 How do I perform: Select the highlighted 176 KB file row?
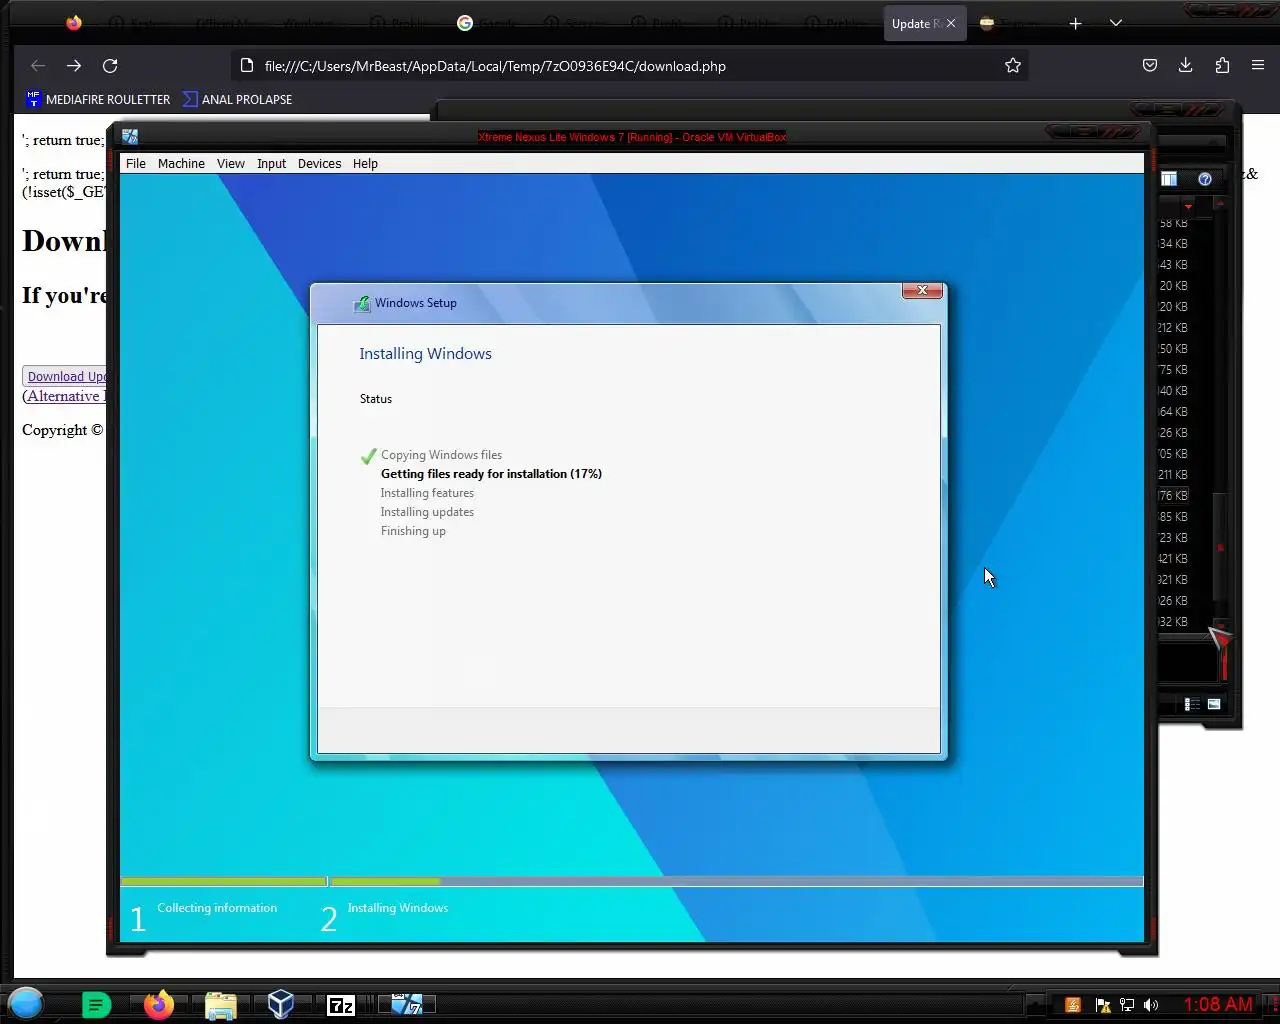1174,496
